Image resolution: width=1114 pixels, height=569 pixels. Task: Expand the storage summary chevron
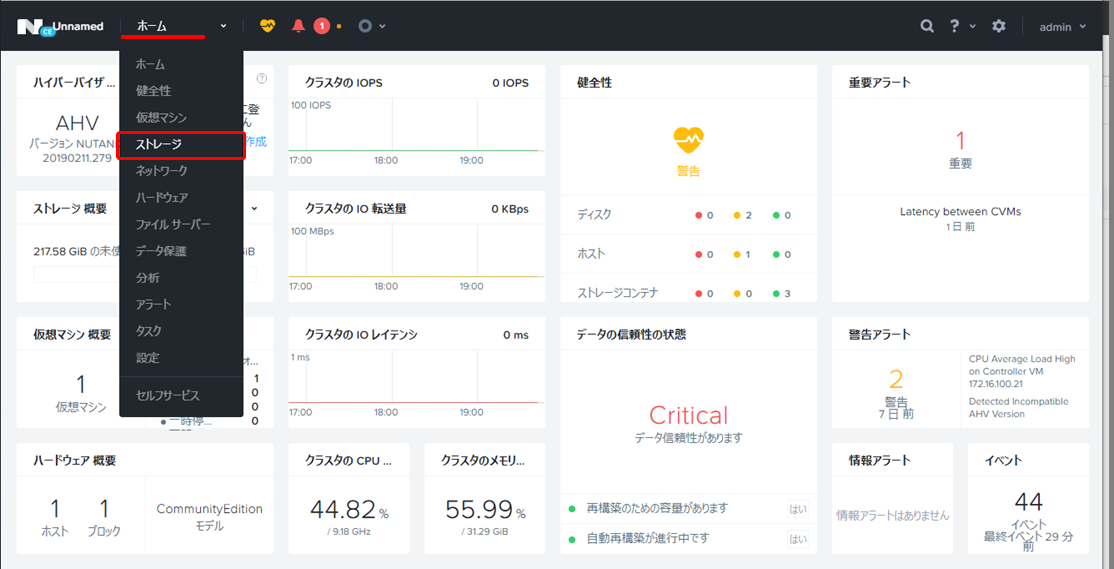(x=254, y=208)
